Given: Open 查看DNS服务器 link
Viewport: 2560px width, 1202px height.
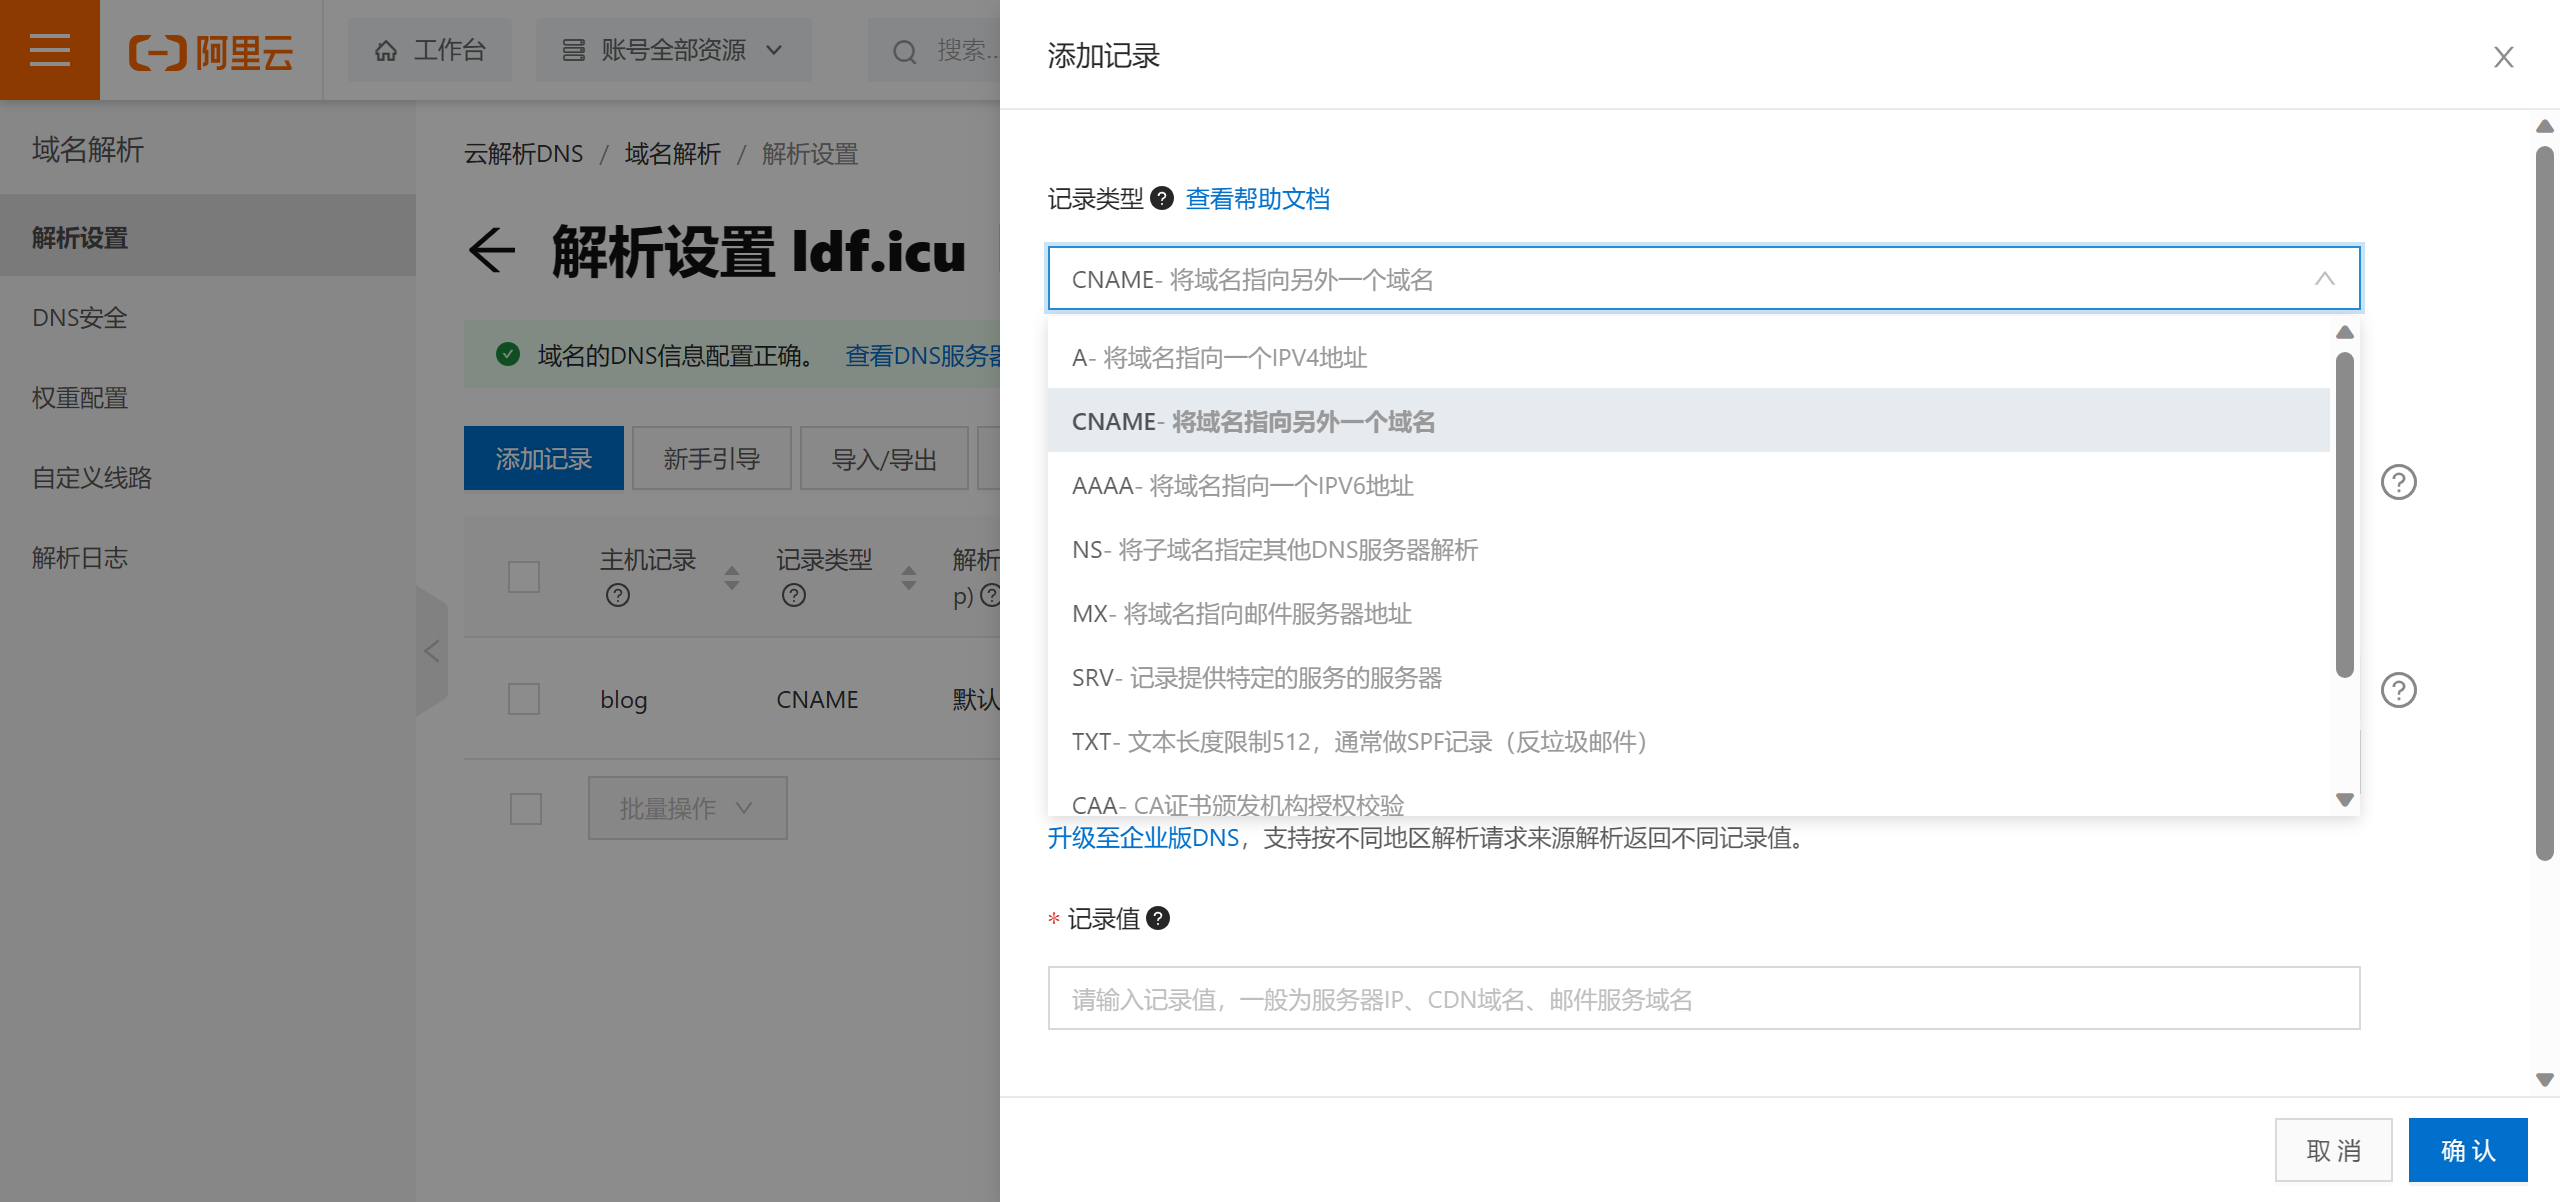Looking at the screenshot, I should coord(922,355).
